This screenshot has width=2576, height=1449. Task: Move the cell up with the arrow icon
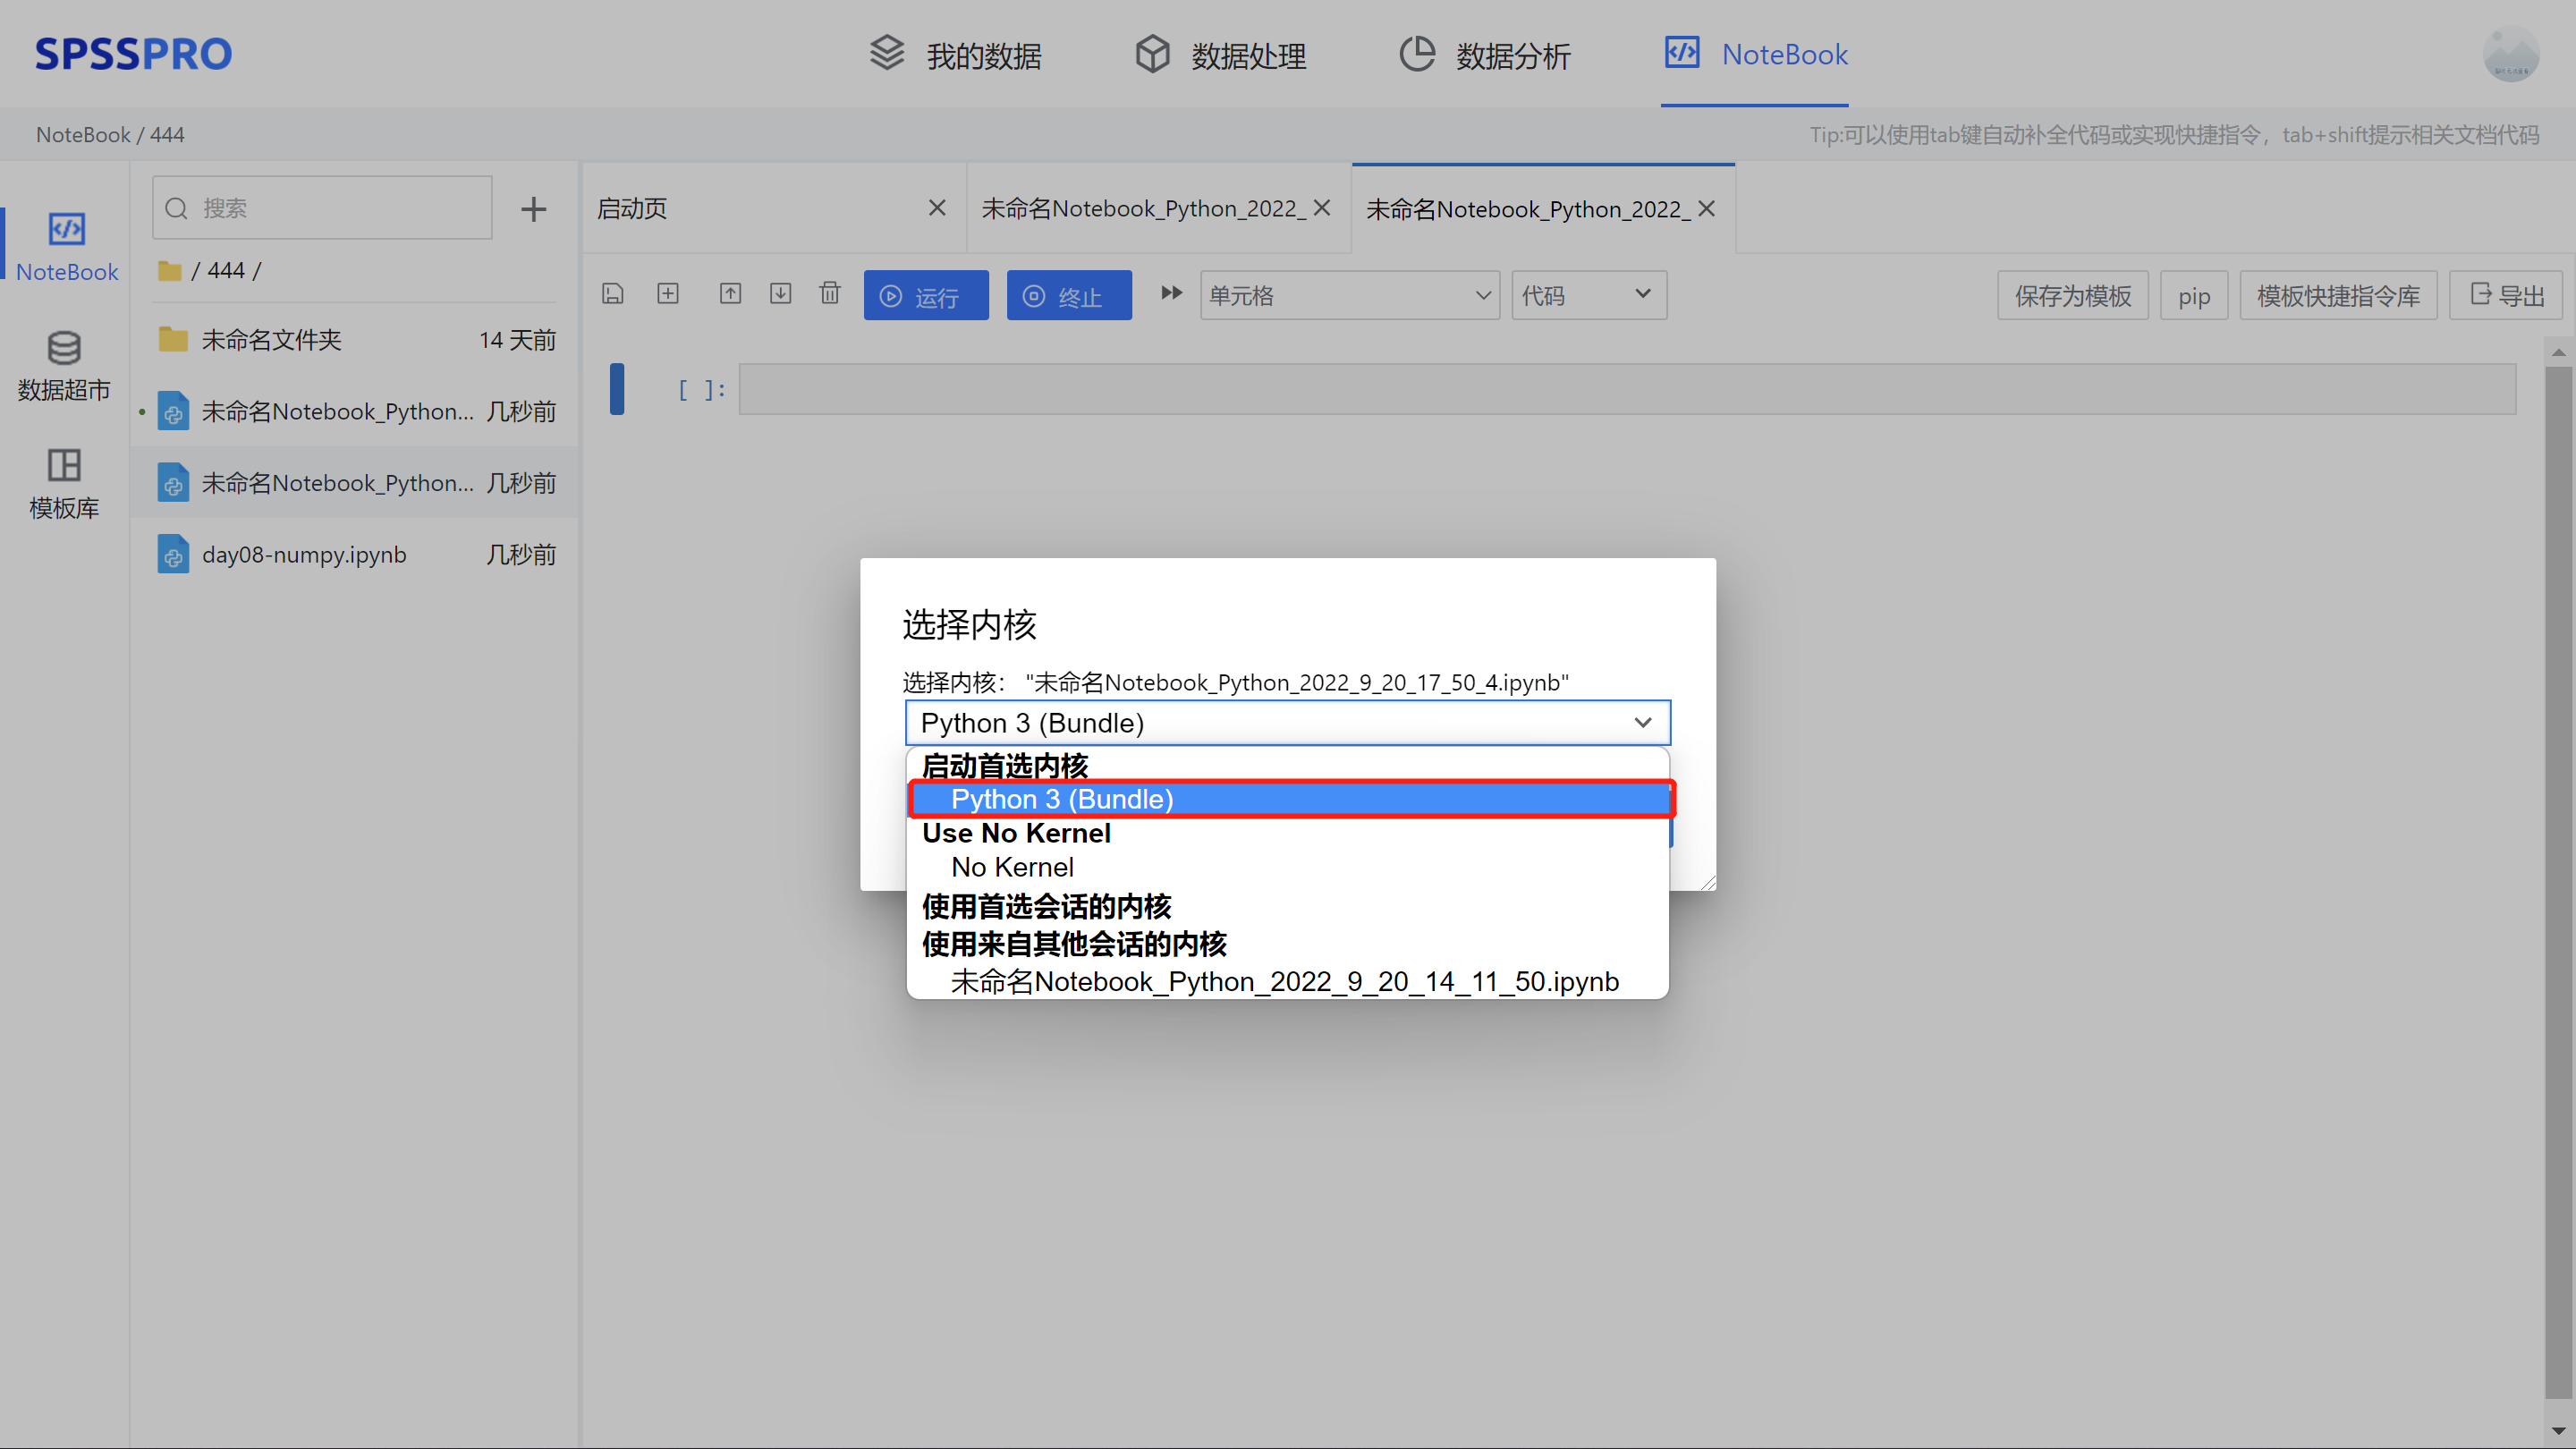pos(730,294)
